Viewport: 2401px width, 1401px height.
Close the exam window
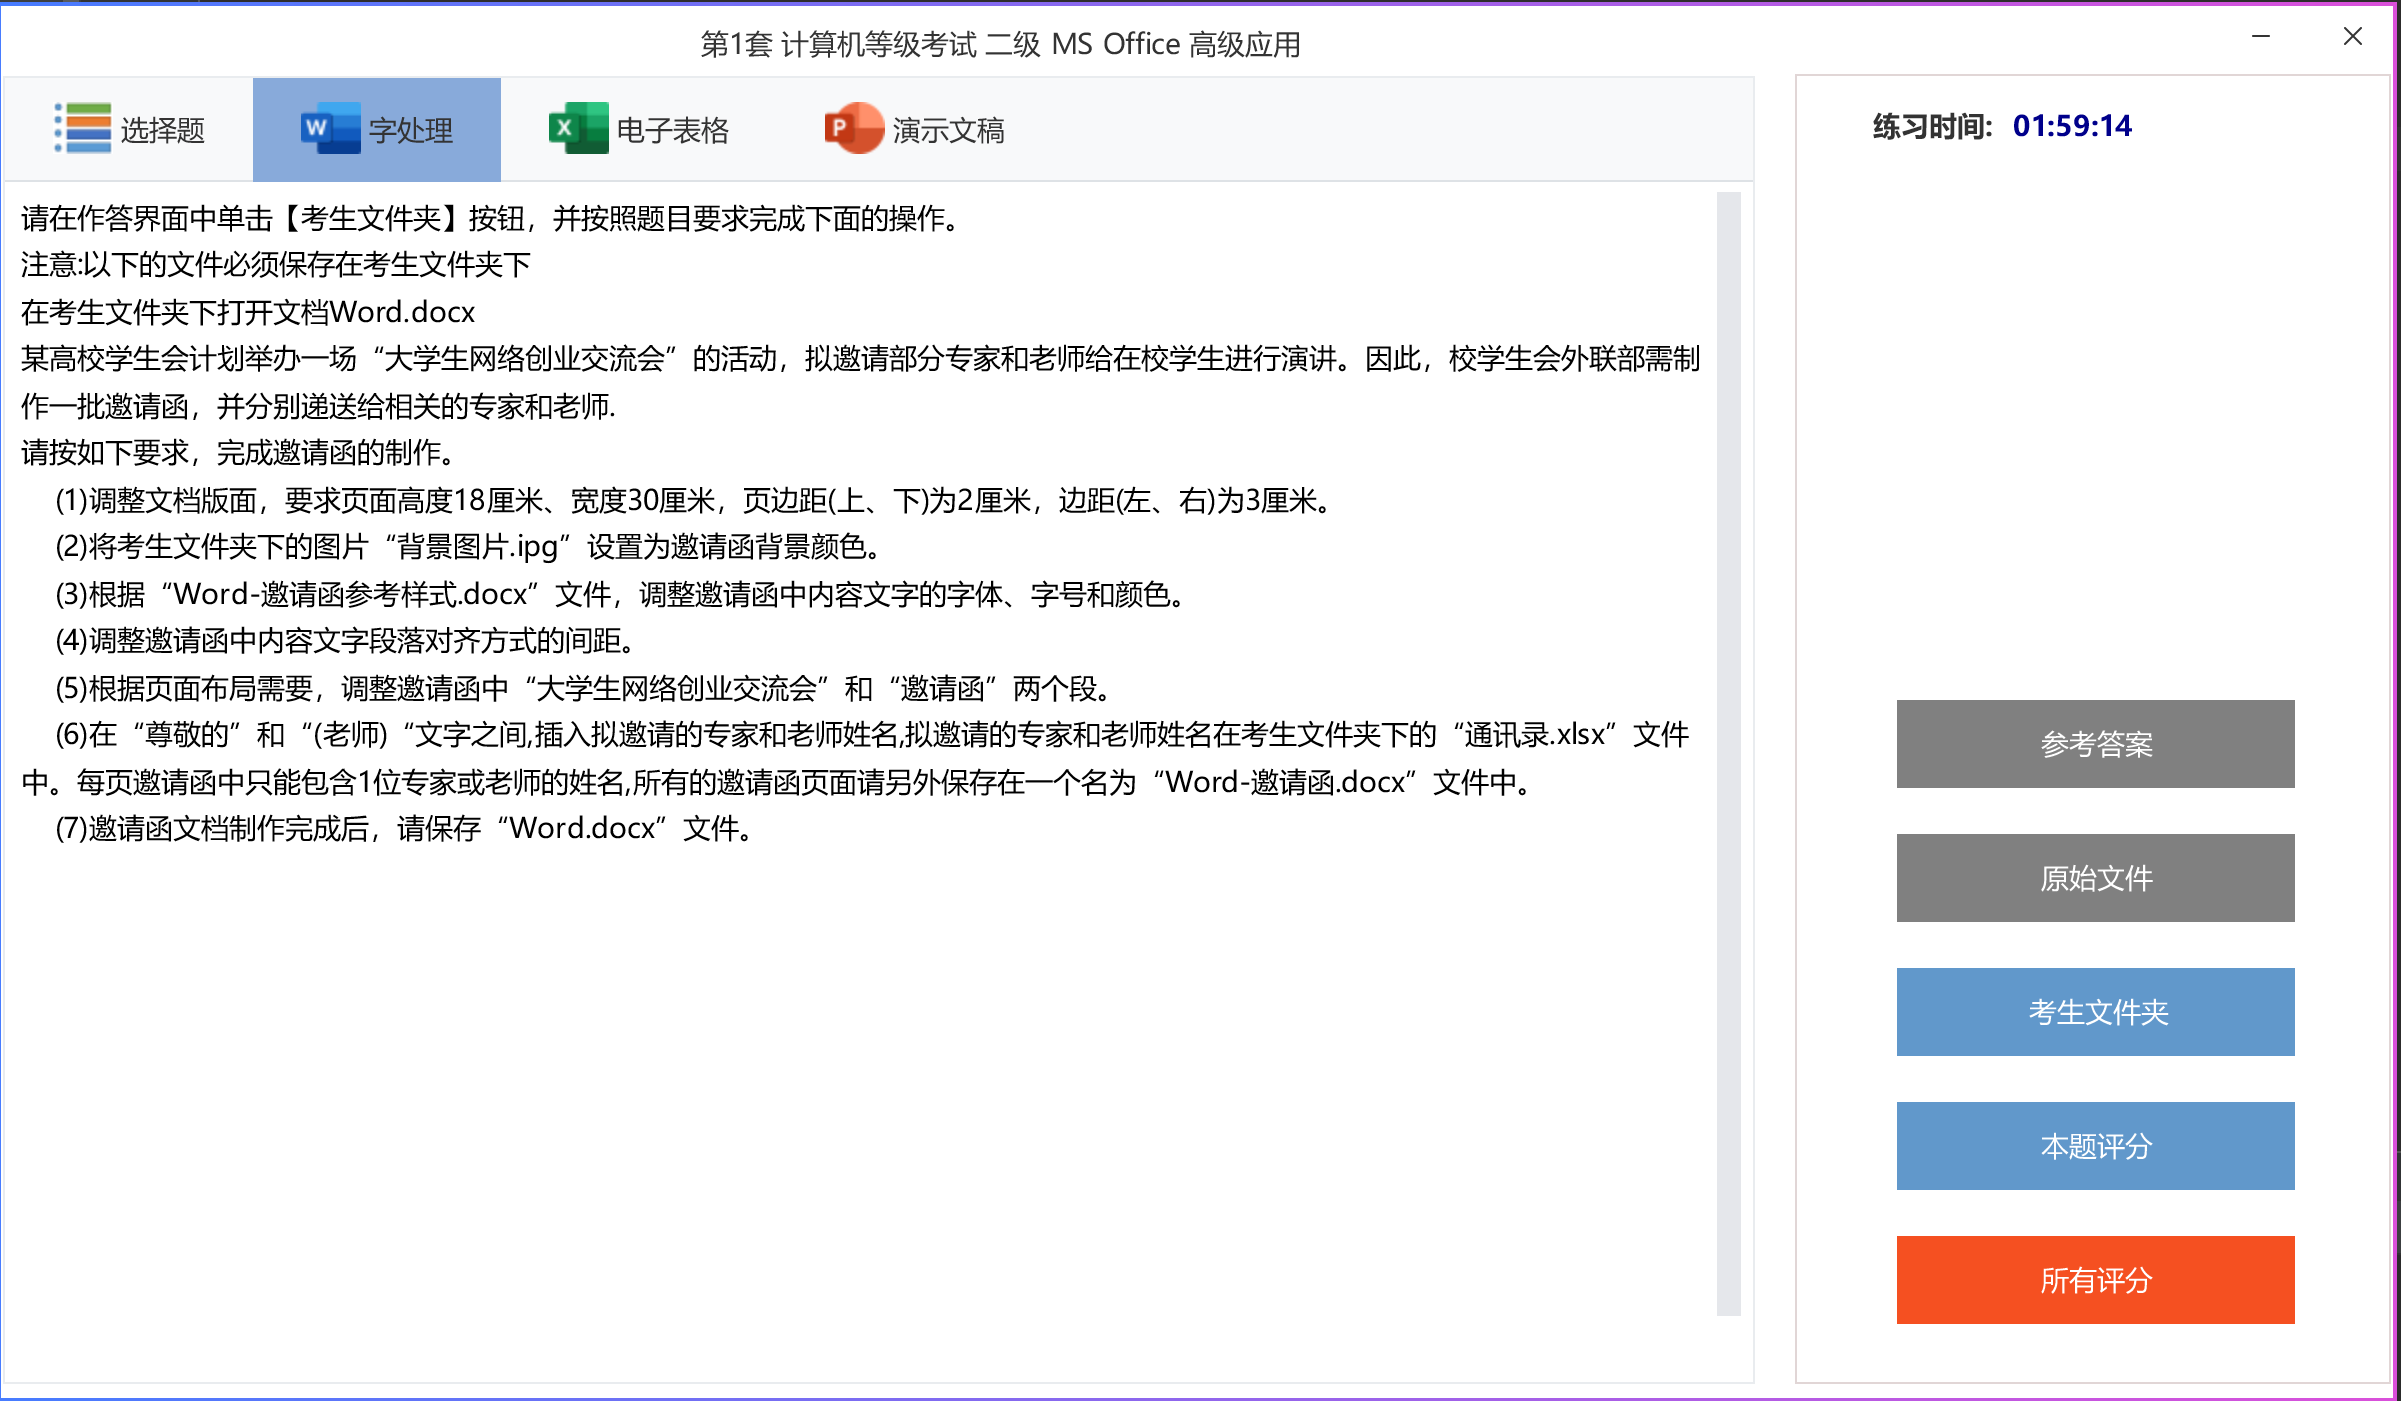2353,37
